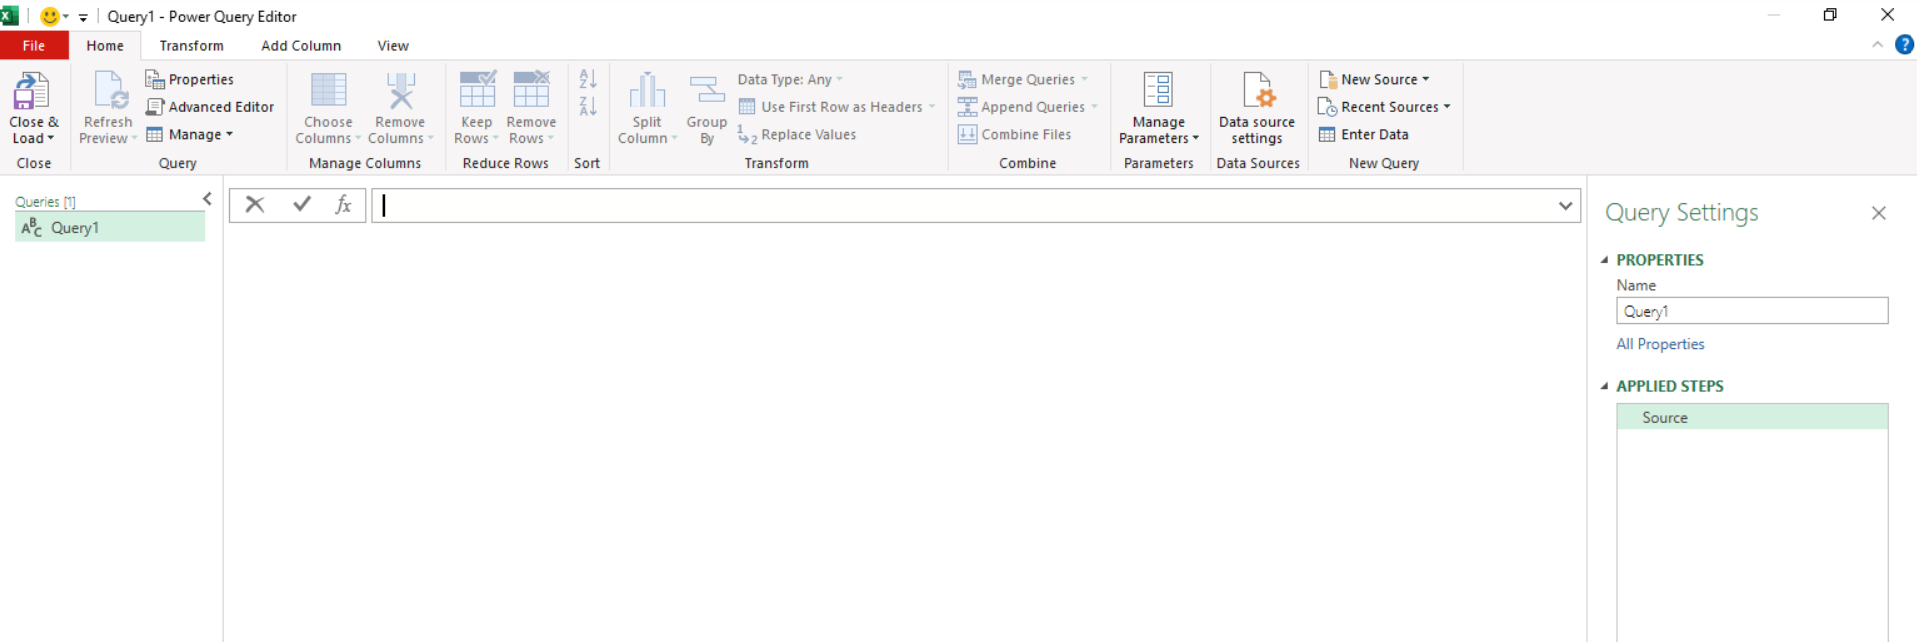
Task: Switch to the Home tab
Action: (105, 45)
